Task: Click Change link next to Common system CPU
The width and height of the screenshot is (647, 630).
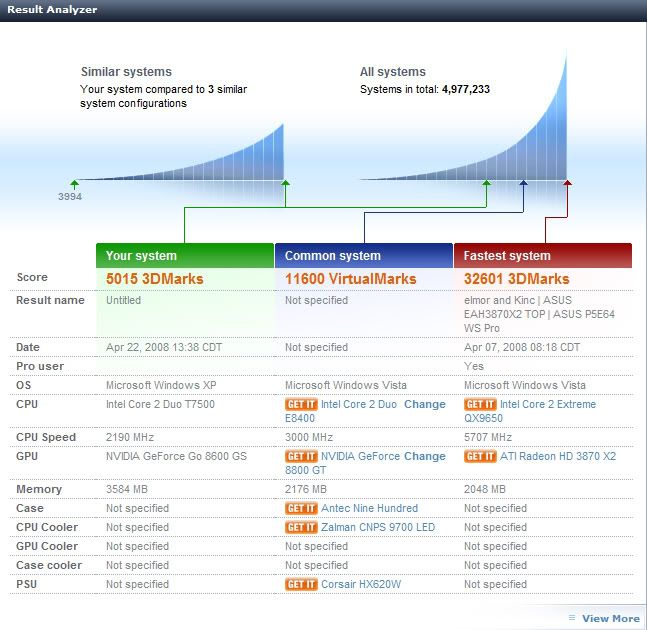Action: (425, 404)
